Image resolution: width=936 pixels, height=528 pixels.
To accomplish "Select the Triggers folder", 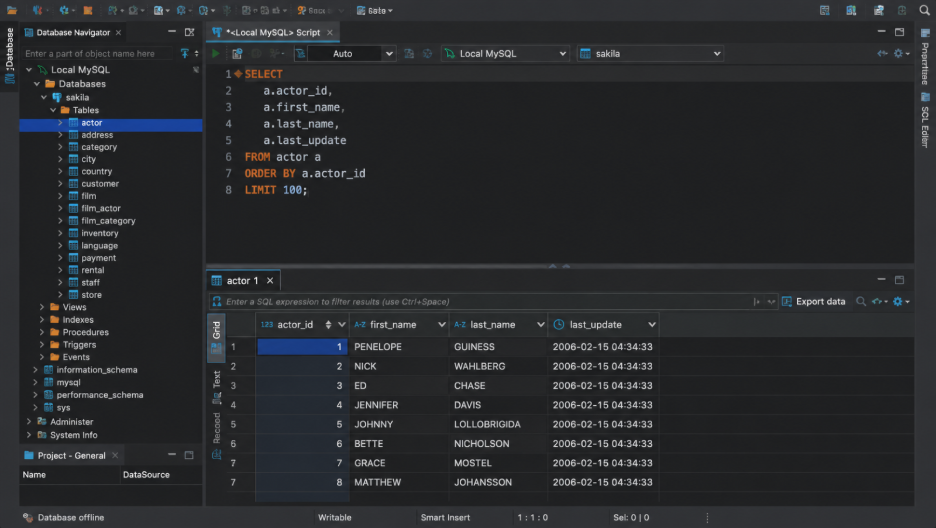I will pyautogui.click(x=79, y=345).
